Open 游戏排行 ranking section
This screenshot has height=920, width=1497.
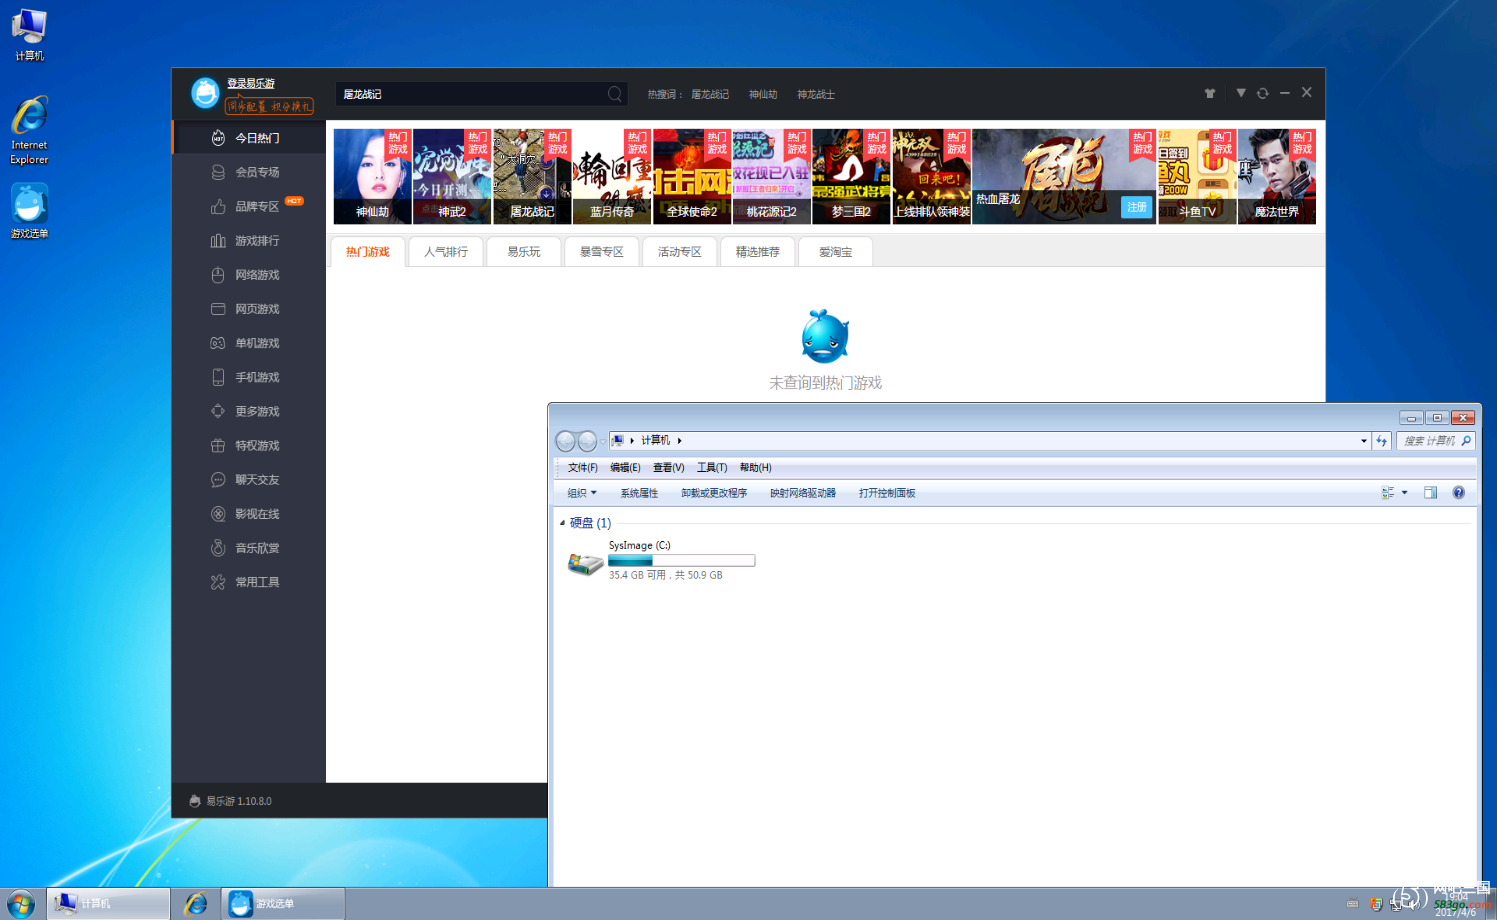click(x=249, y=240)
